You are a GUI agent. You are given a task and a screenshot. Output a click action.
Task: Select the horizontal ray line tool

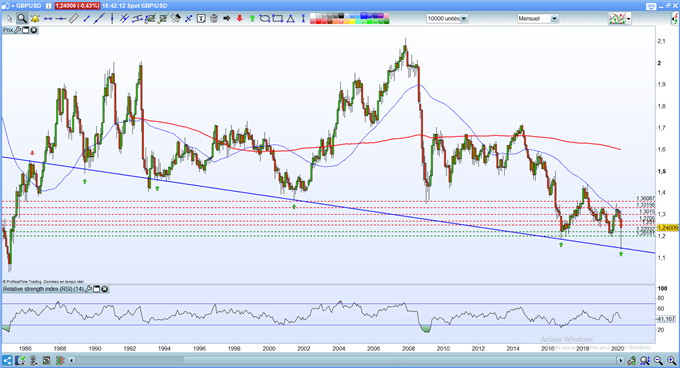[x=61, y=19]
